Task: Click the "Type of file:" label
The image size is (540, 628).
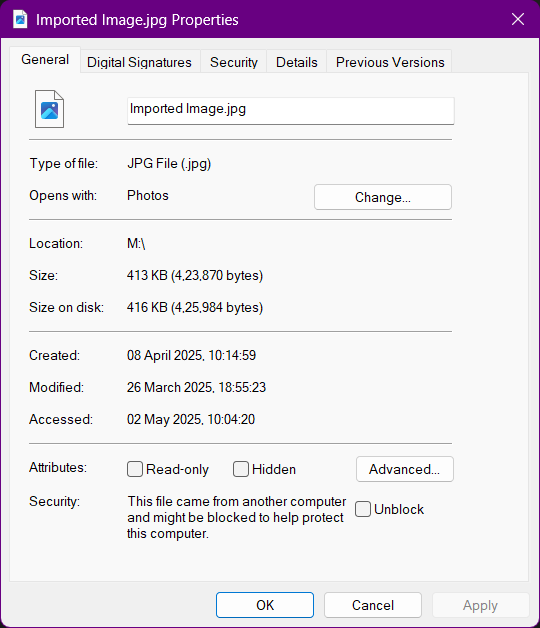Action: tap(64, 163)
